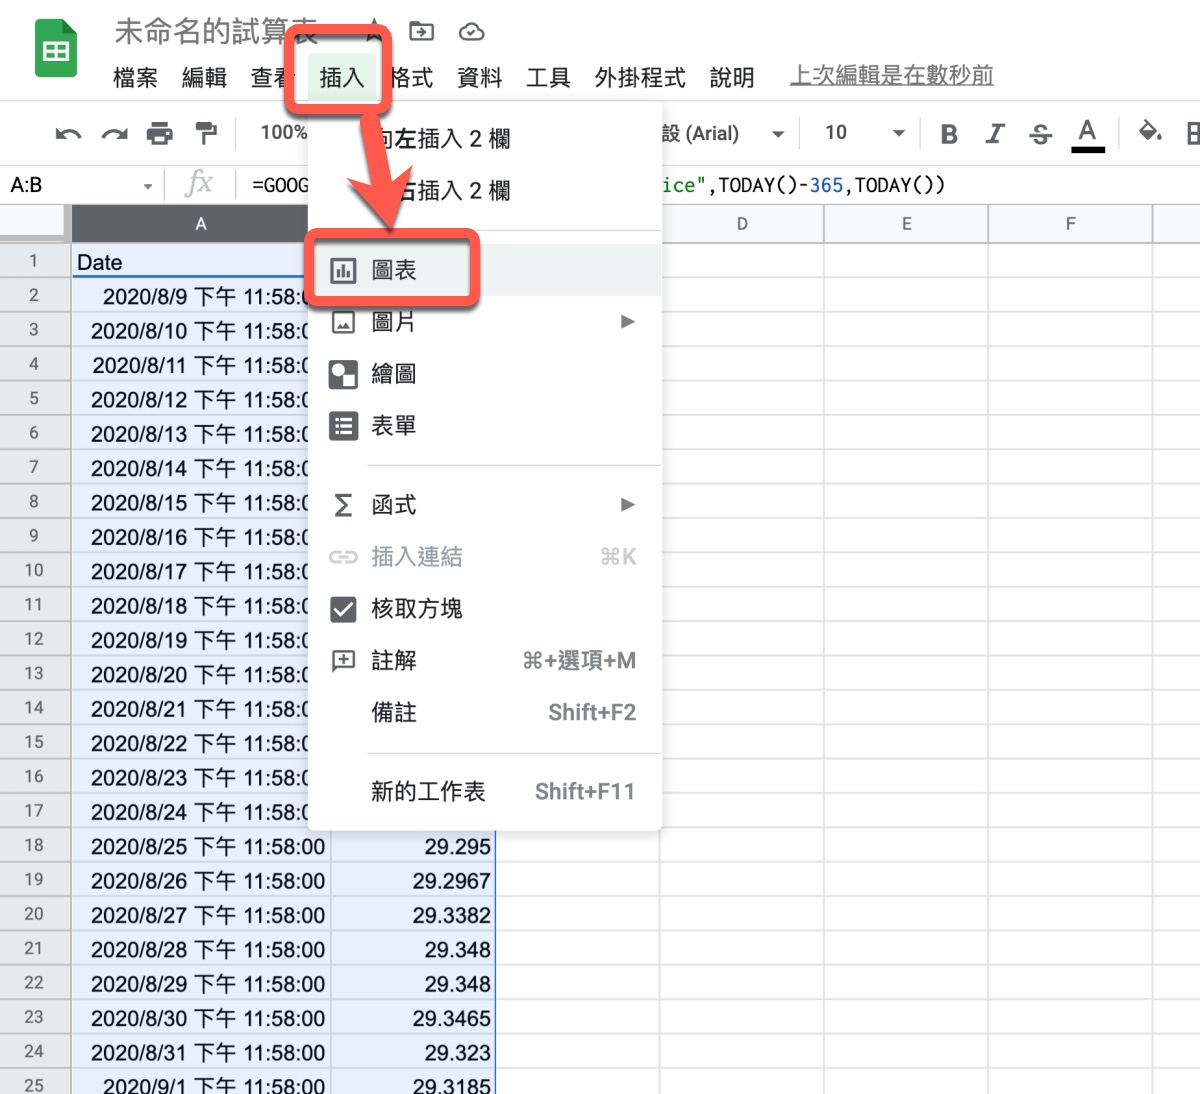The height and width of the screenshot is (1094, 1200).
Task: Print the spreadsheet
Action: (x=160, y=133)
